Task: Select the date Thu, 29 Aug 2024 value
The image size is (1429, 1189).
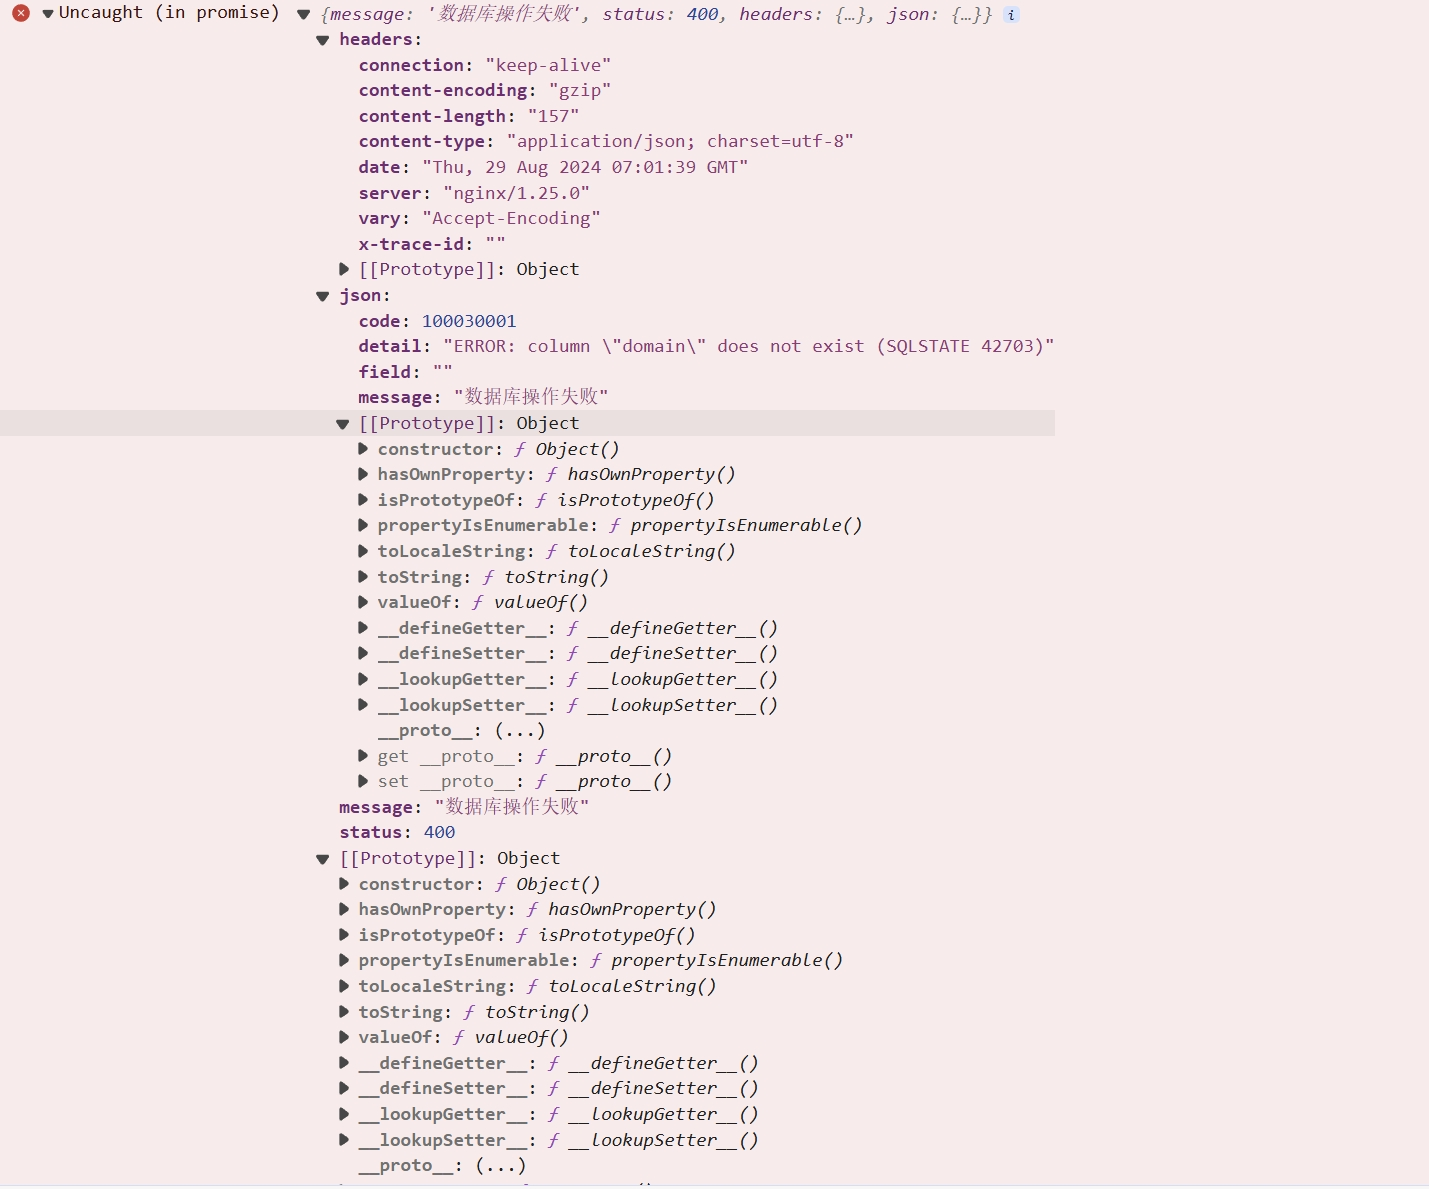Action: (x=585, y=167)
